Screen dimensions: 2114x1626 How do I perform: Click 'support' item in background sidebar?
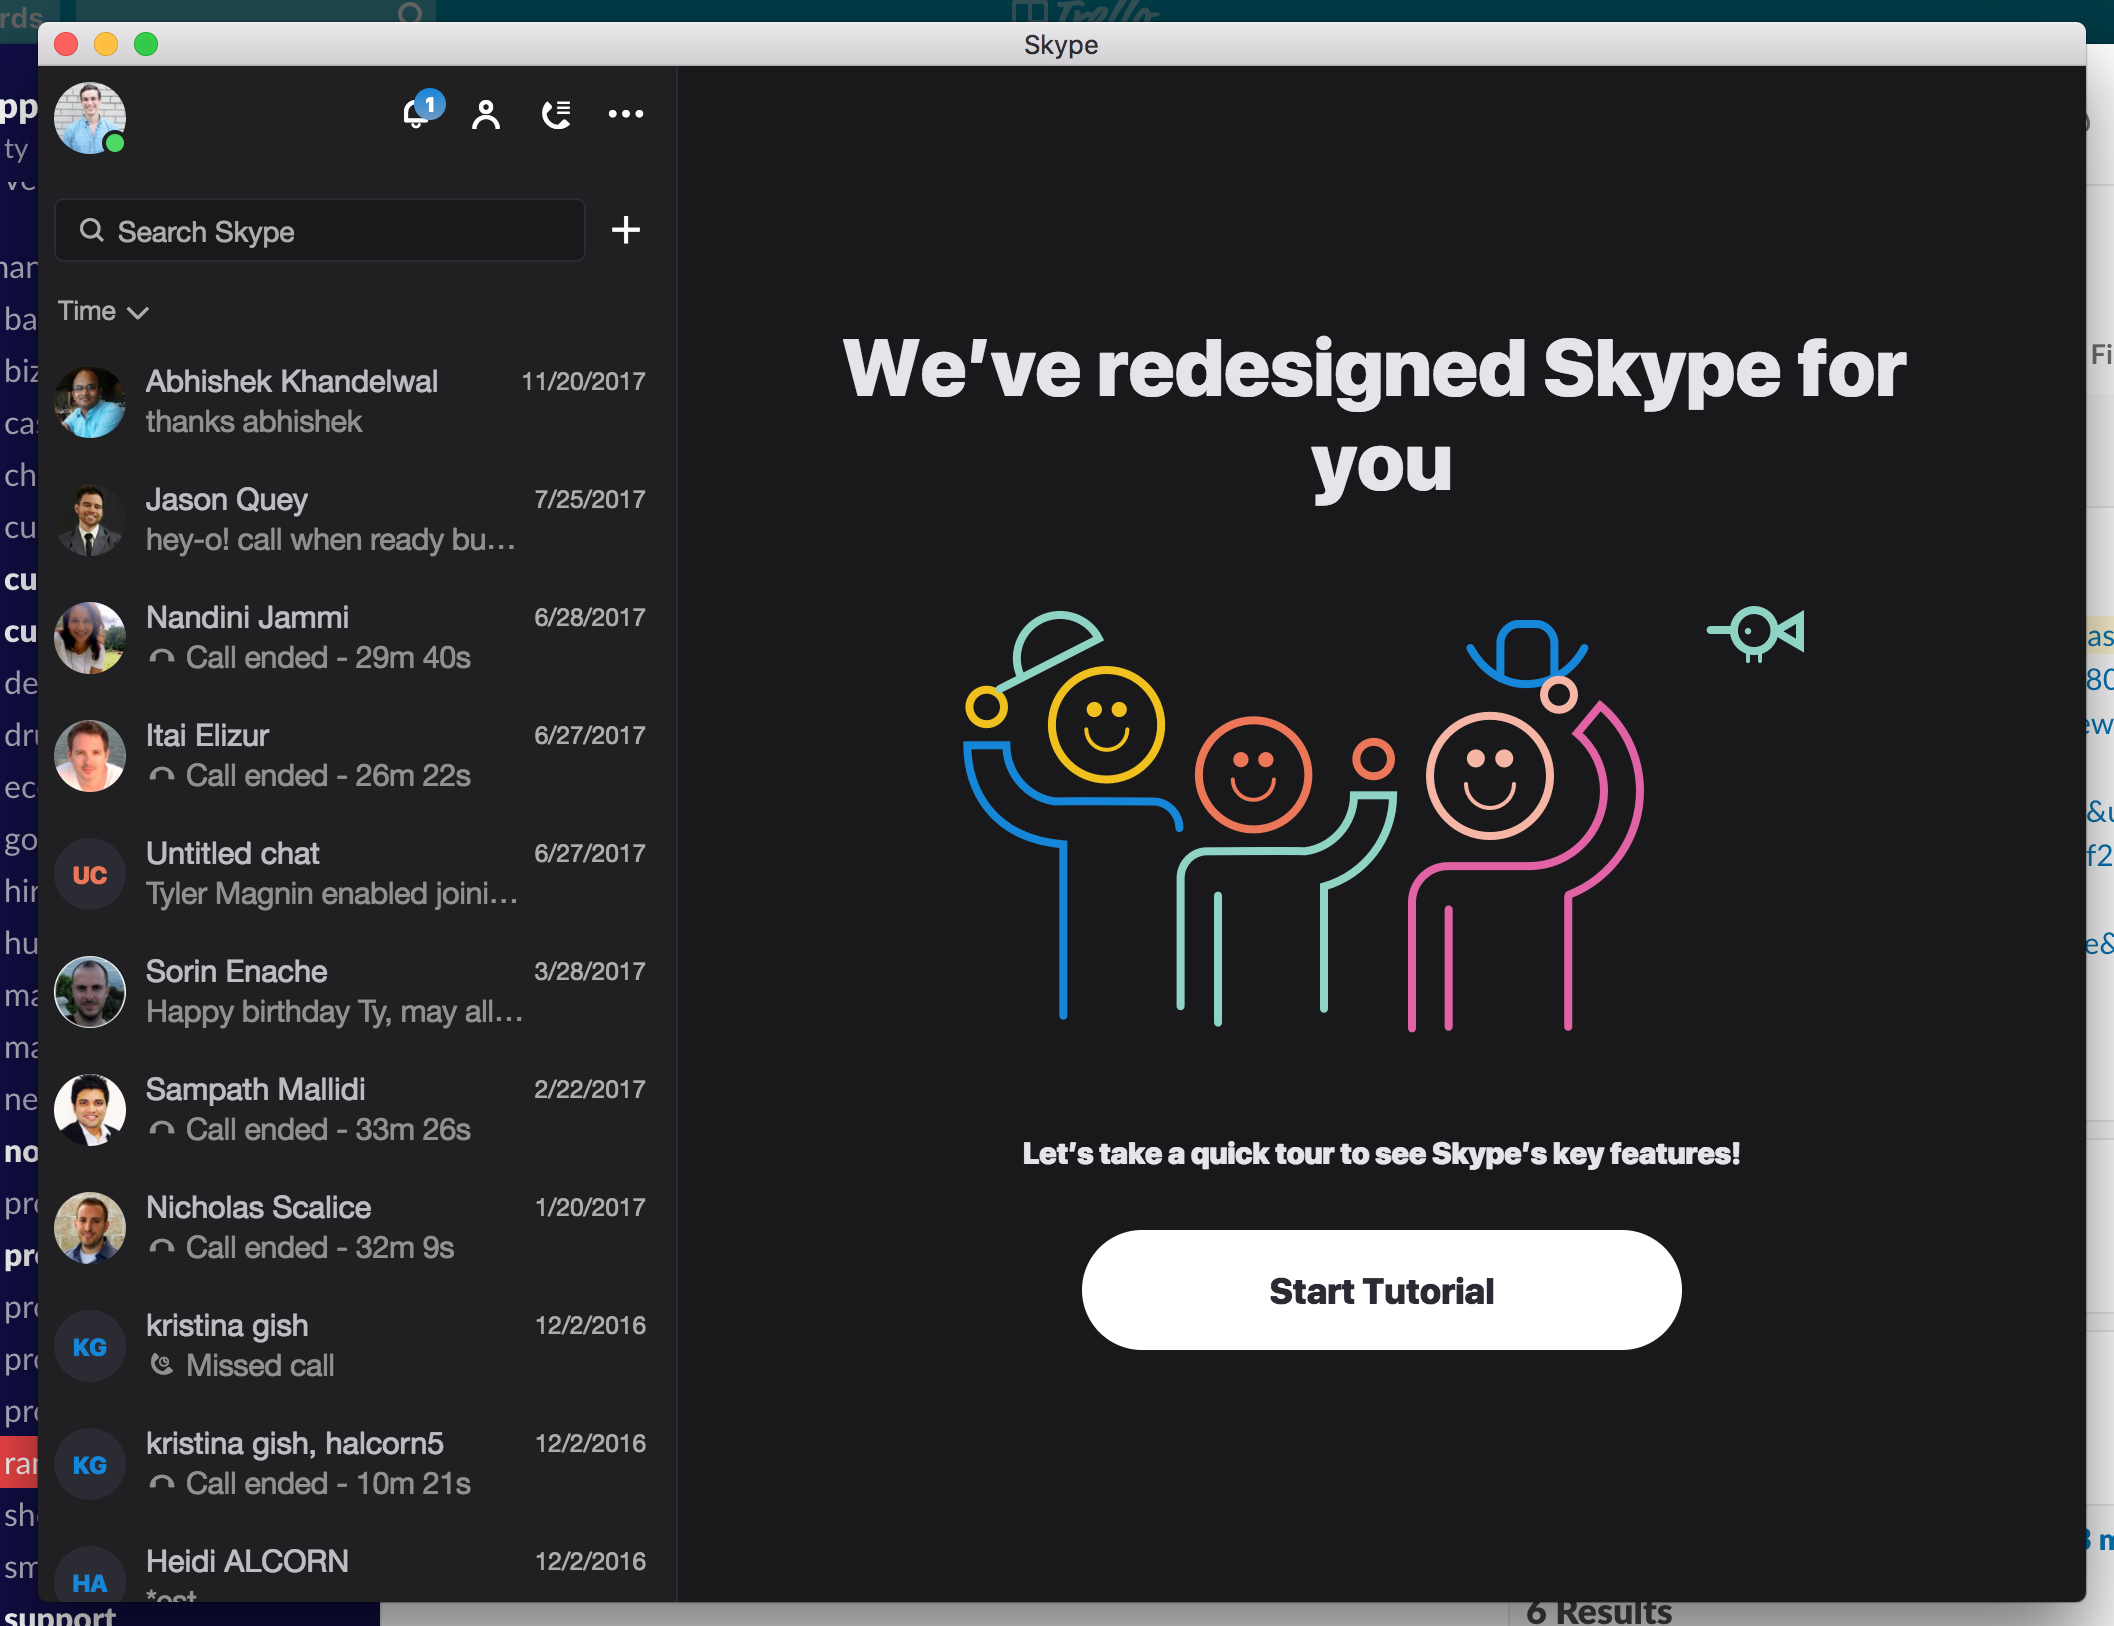pyautogui.click(x=60, y=1615)
